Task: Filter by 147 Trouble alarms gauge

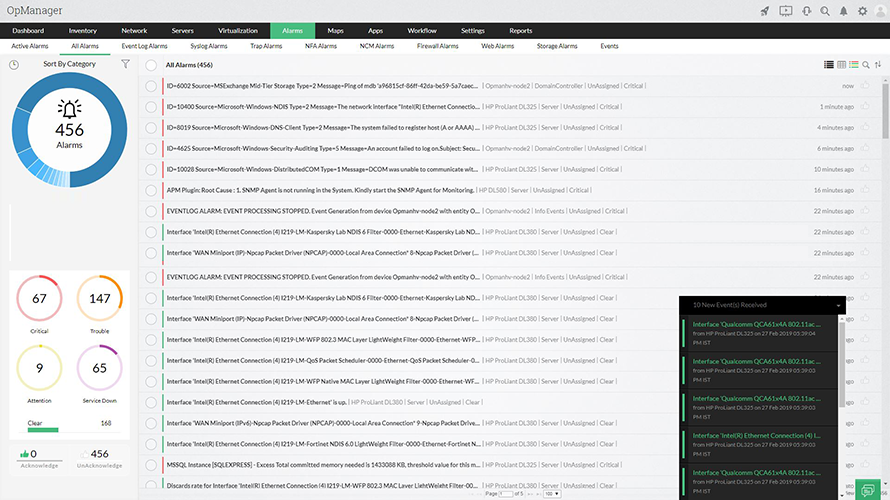Action: click(99, 299)
